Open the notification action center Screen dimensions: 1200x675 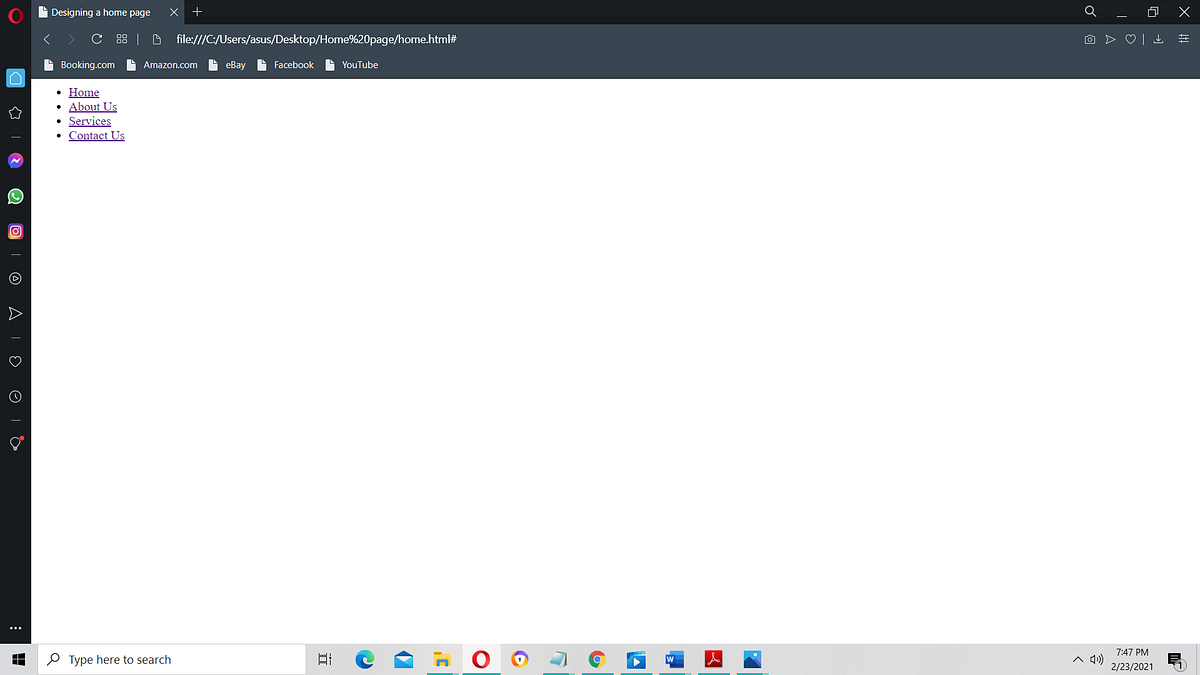tap(1176, 660)
